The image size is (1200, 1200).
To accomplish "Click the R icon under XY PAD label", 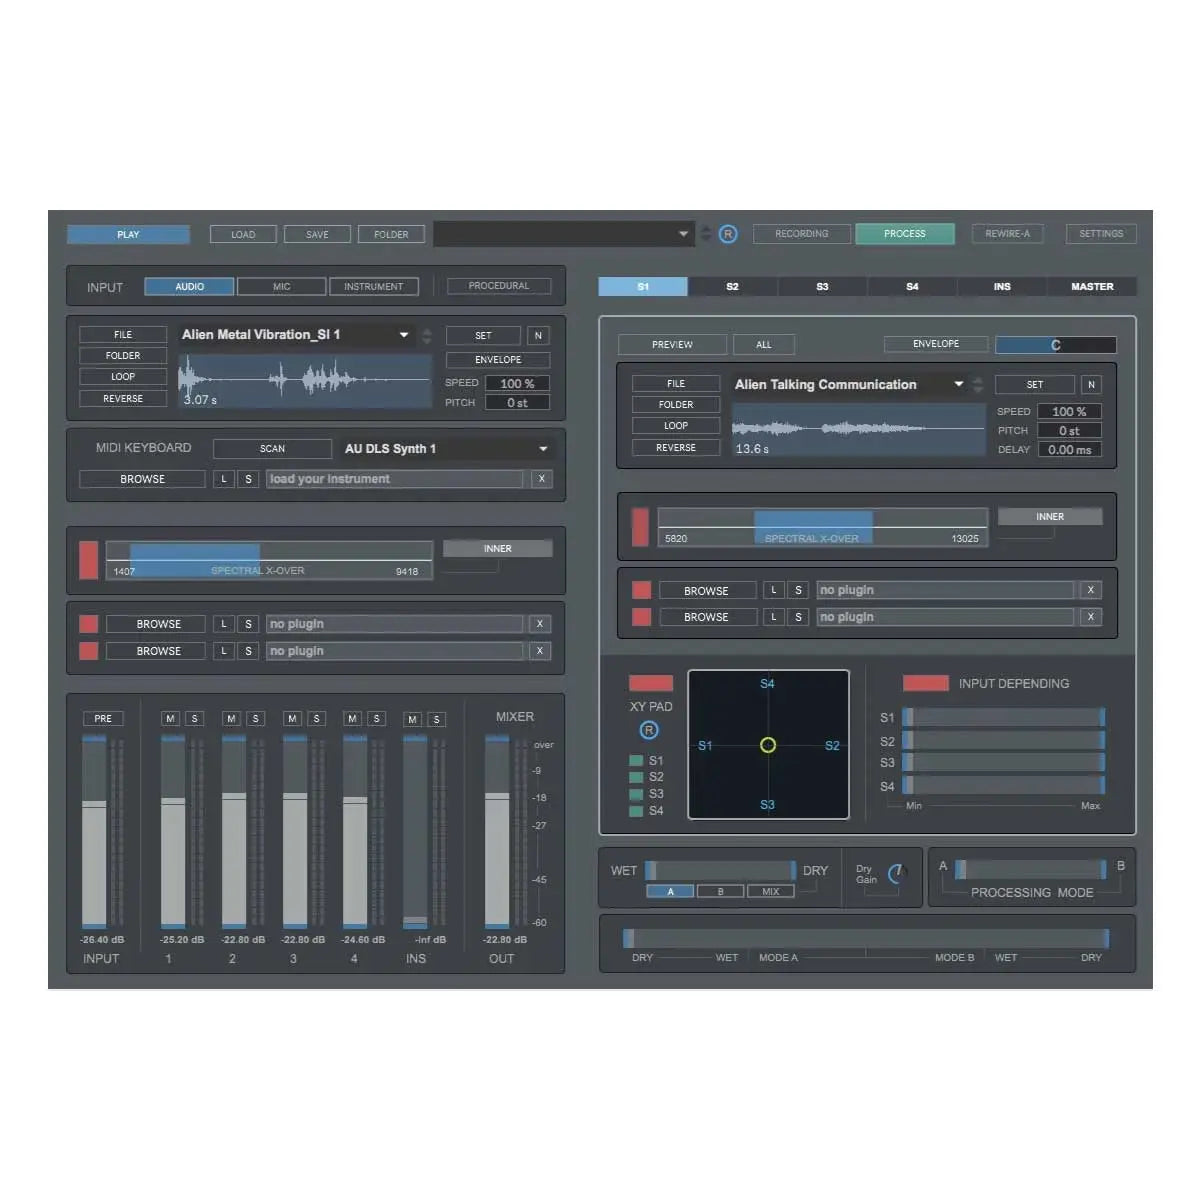I will coord(649,730).
